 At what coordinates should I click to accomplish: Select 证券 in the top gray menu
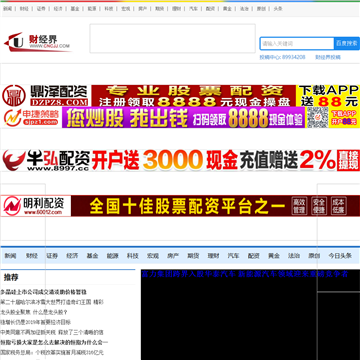(x=41, y=9)
